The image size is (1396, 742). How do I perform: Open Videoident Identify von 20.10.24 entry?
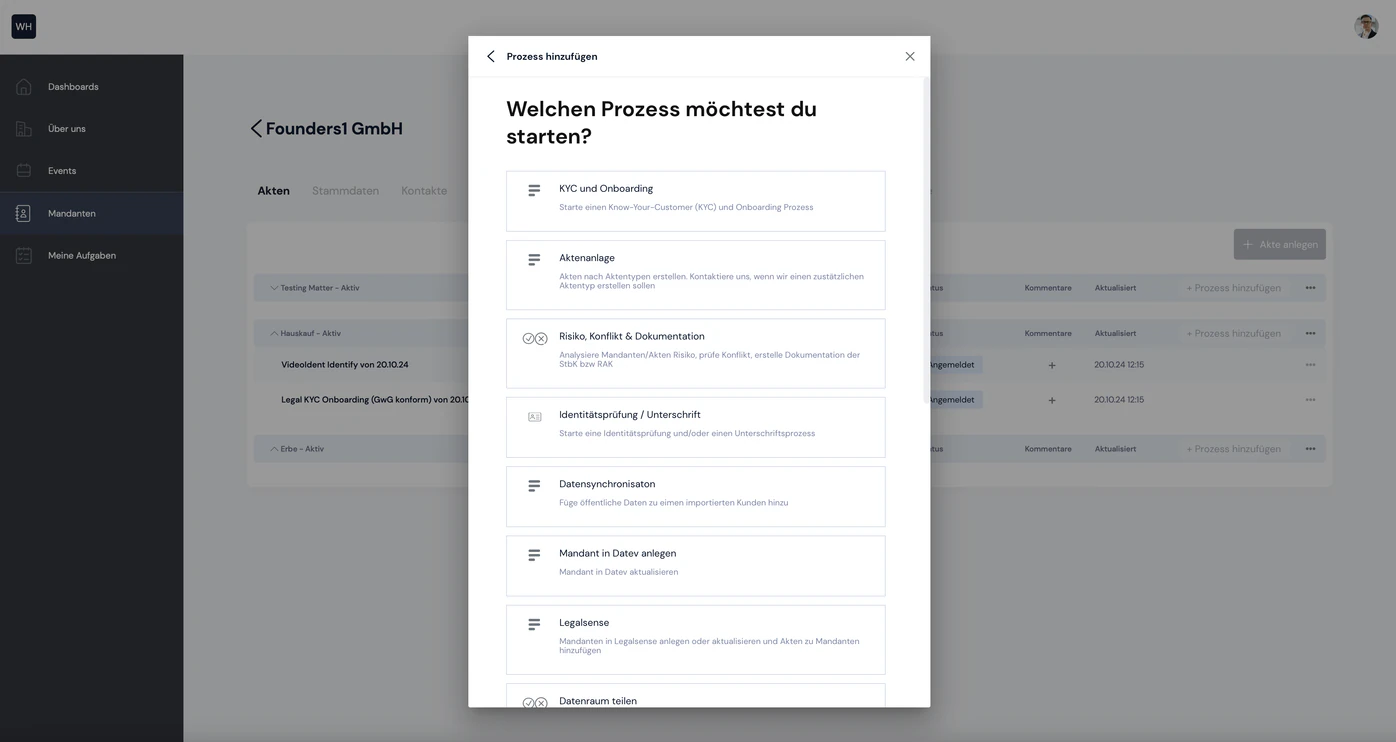click(x=345, y=365)
